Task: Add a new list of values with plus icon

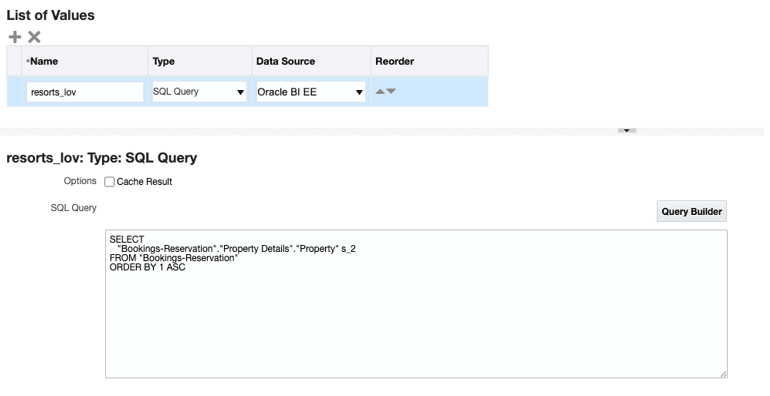Action: tap(15, 37)
